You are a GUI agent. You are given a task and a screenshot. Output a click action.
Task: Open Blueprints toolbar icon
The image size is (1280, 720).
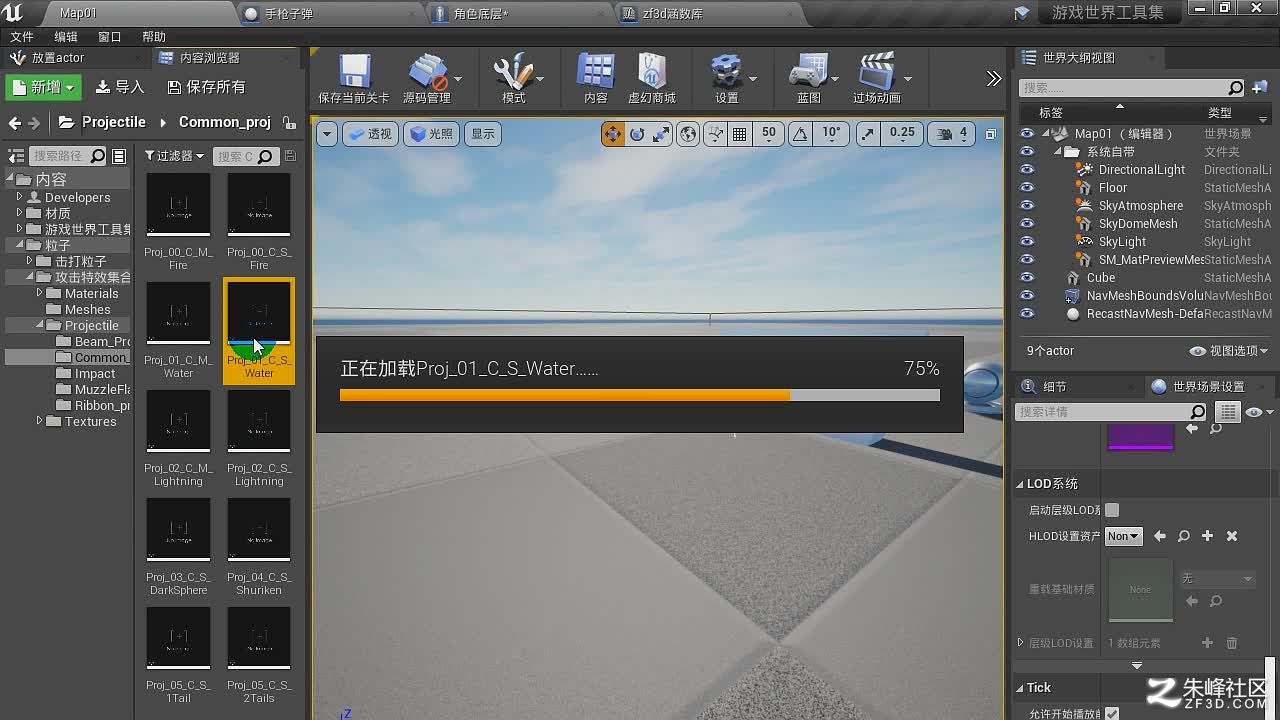(809, 78)
